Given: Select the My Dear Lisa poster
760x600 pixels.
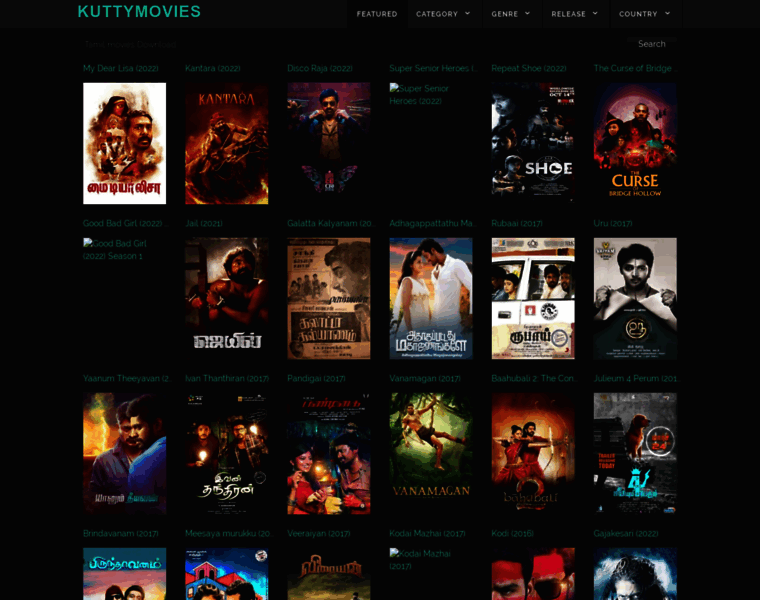Looking at the screenshot, I should coord(125,143).
